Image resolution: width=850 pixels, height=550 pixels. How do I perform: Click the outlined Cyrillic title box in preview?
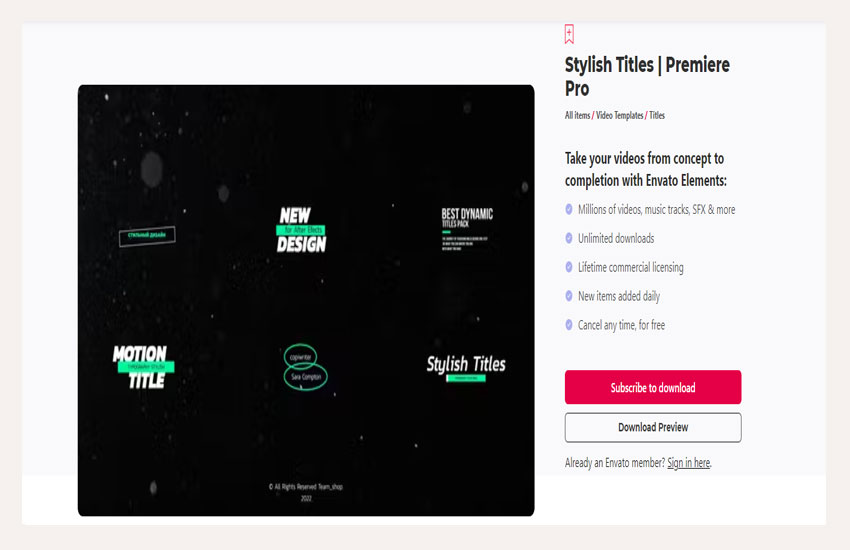[147, 236]
